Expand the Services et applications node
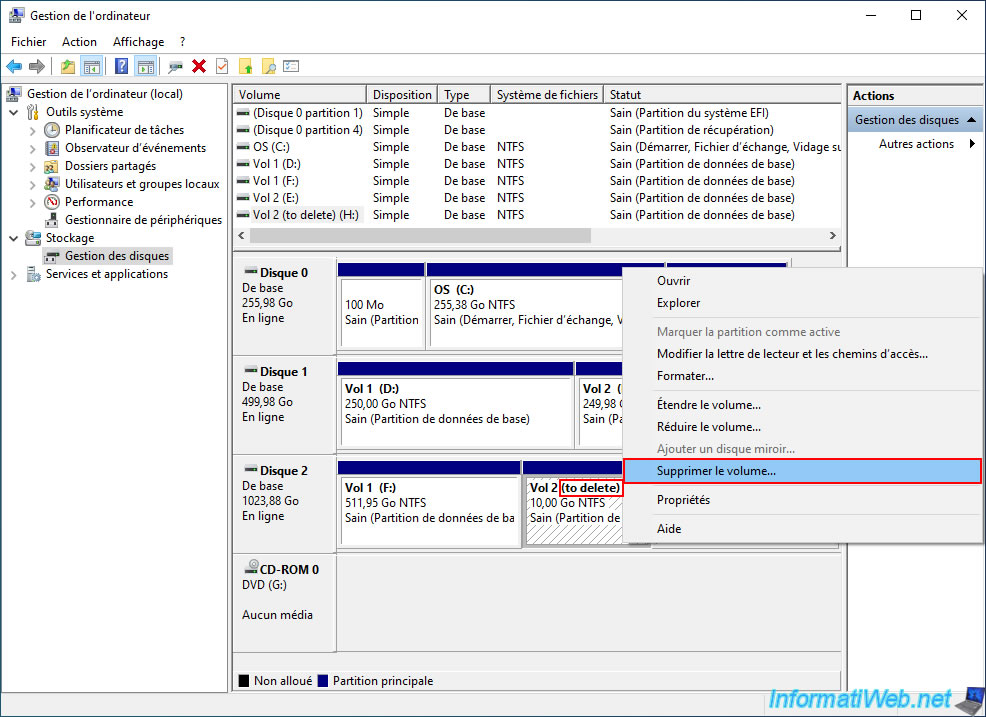986x717 pixels. coord(14,274)
